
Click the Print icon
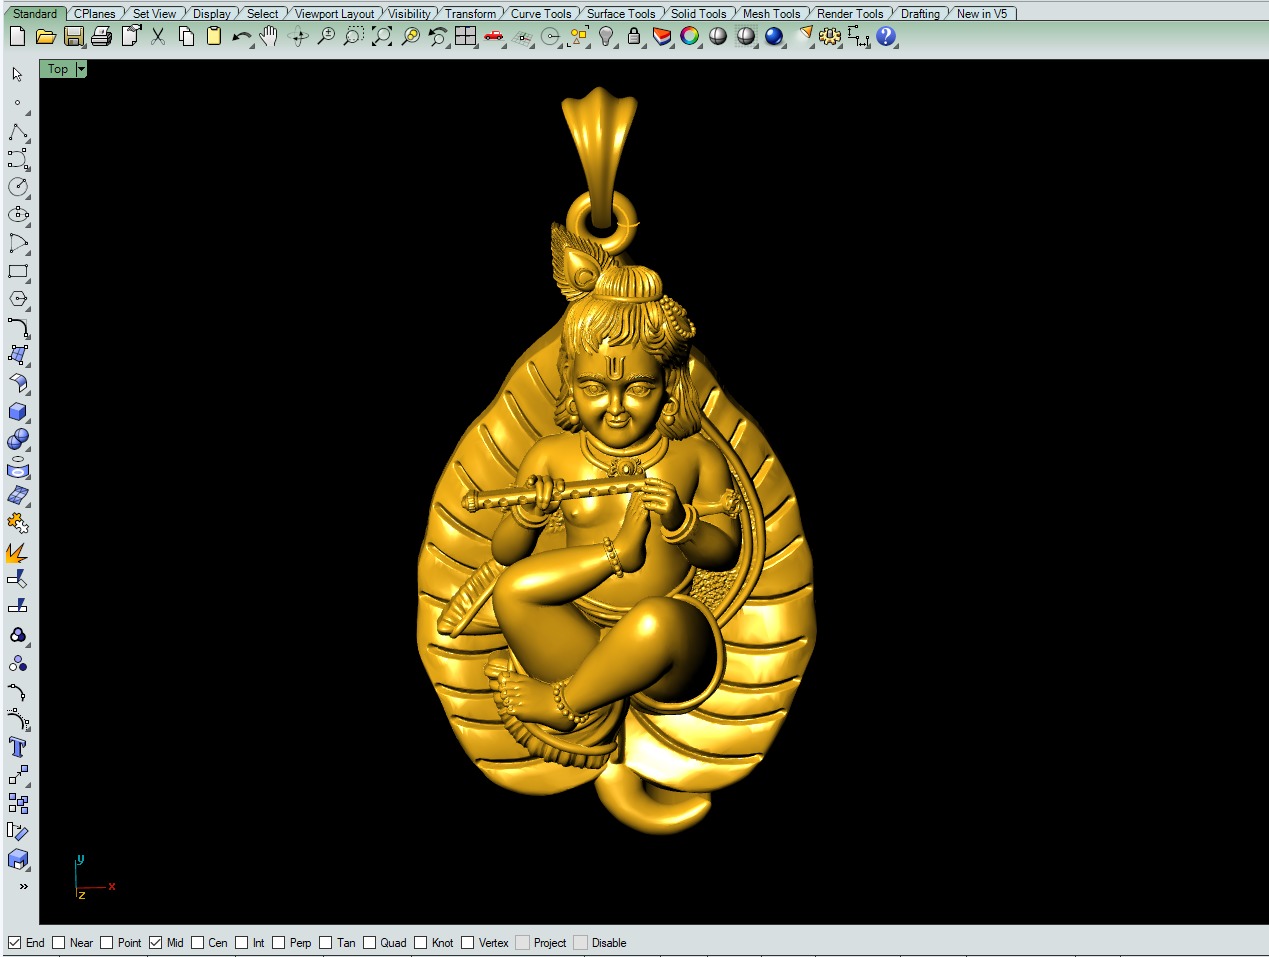tap(101, 37)
